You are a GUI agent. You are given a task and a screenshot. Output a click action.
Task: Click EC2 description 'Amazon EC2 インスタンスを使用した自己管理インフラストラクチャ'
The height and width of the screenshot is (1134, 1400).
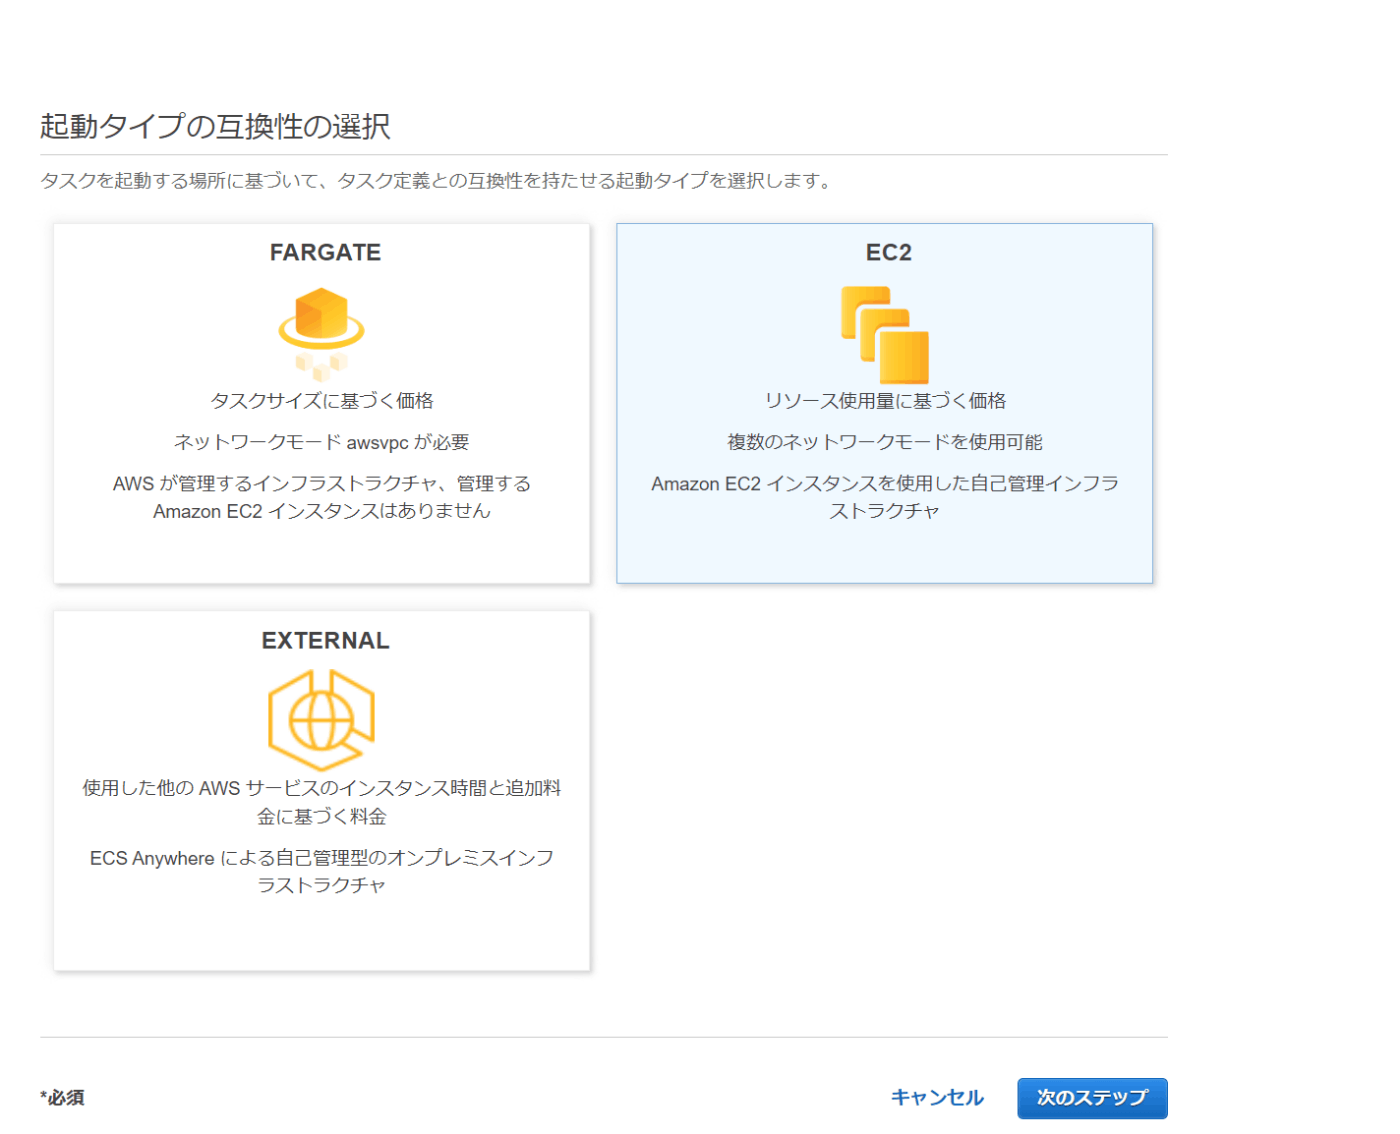point(885,497)
